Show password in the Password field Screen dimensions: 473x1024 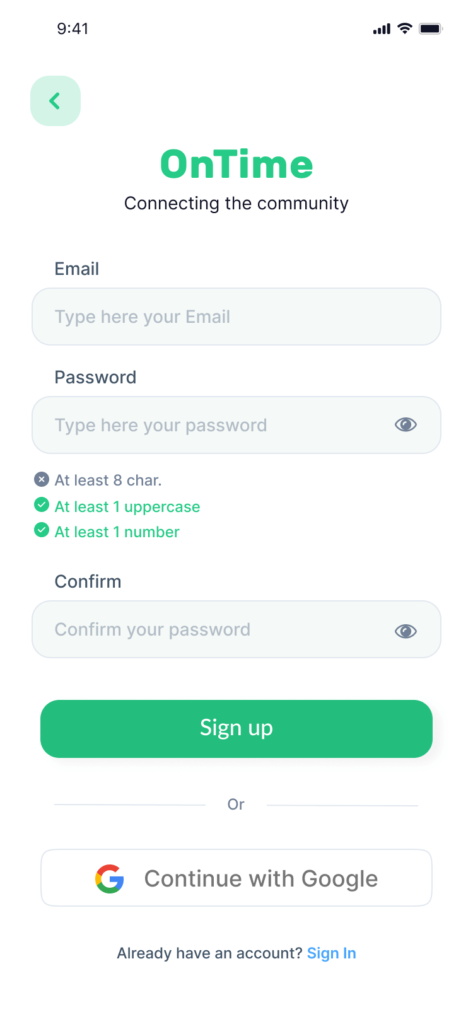406,425
